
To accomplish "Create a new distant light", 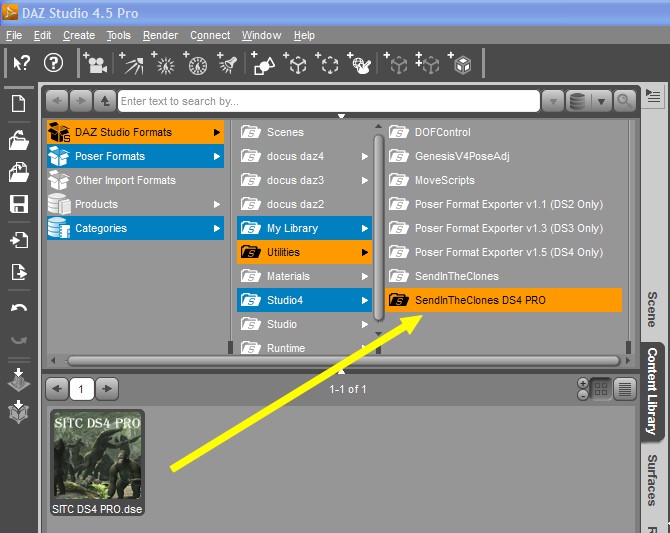I will [x=132, y=63].
